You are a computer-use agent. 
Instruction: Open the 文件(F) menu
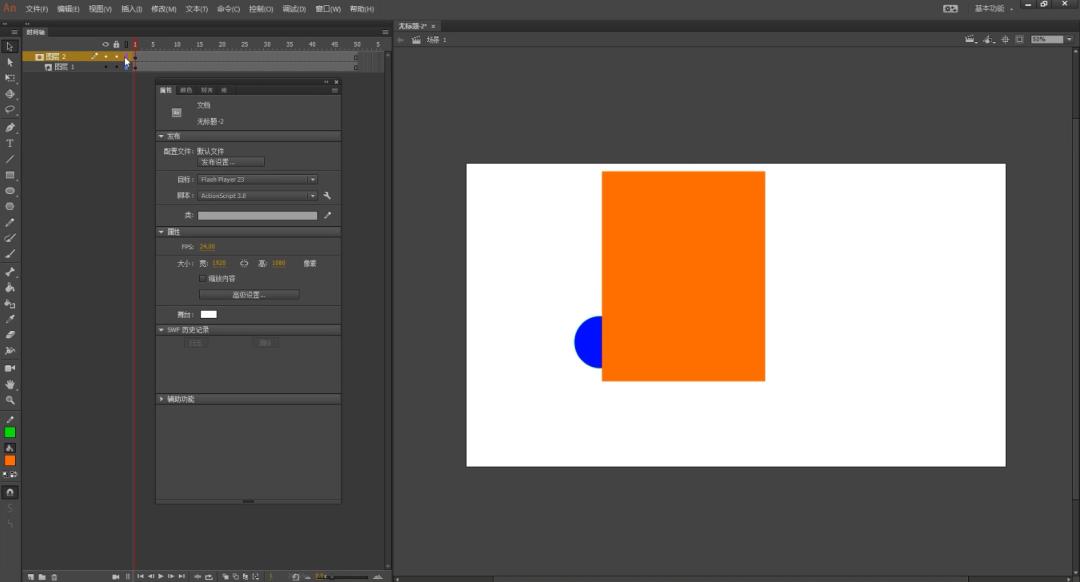[x=37, y=9]
